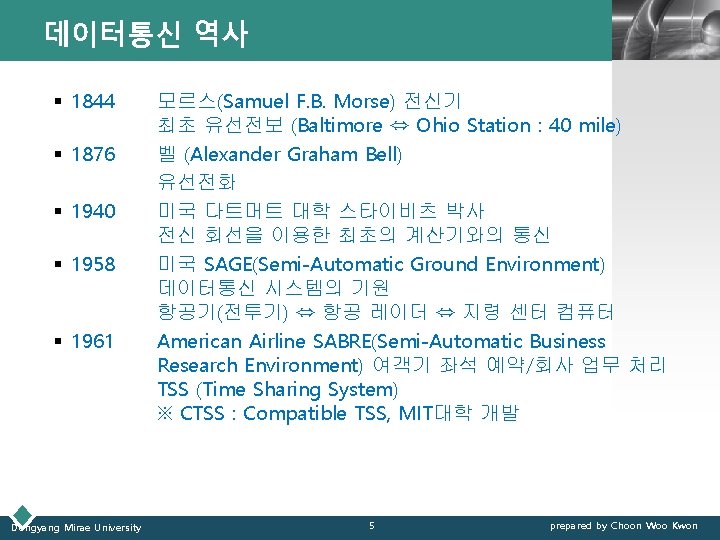The width and height of the screenshot is (720, 540).
Task: Click the metallic header image at top right
Action: pos(666,30)
